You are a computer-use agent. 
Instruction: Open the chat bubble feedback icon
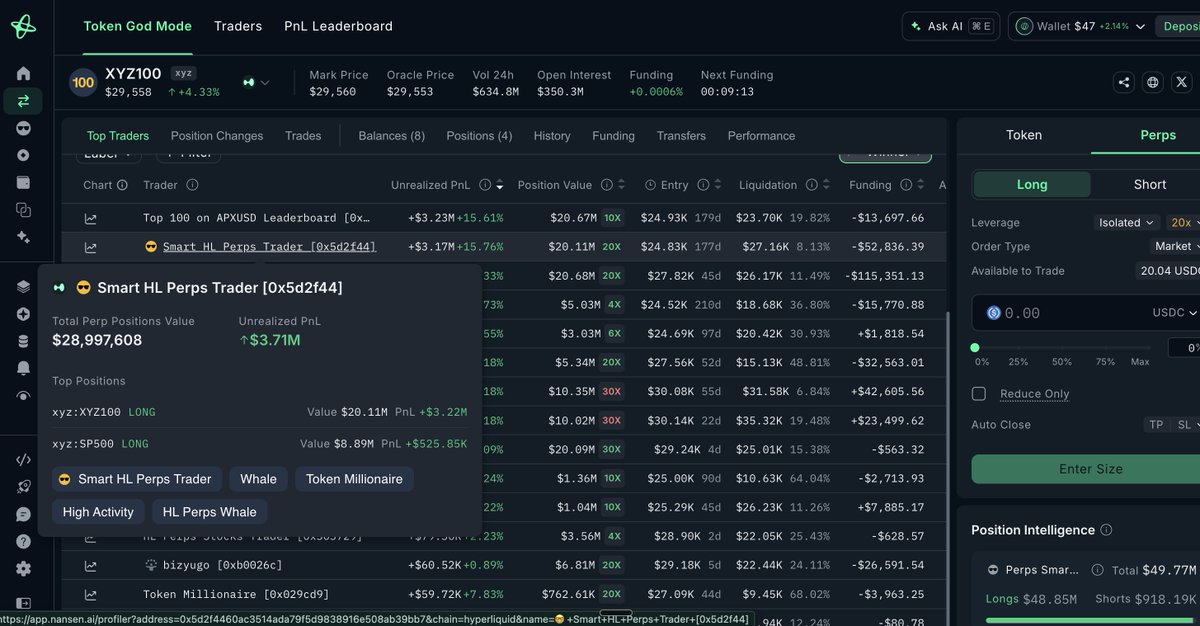coord(23,514)
